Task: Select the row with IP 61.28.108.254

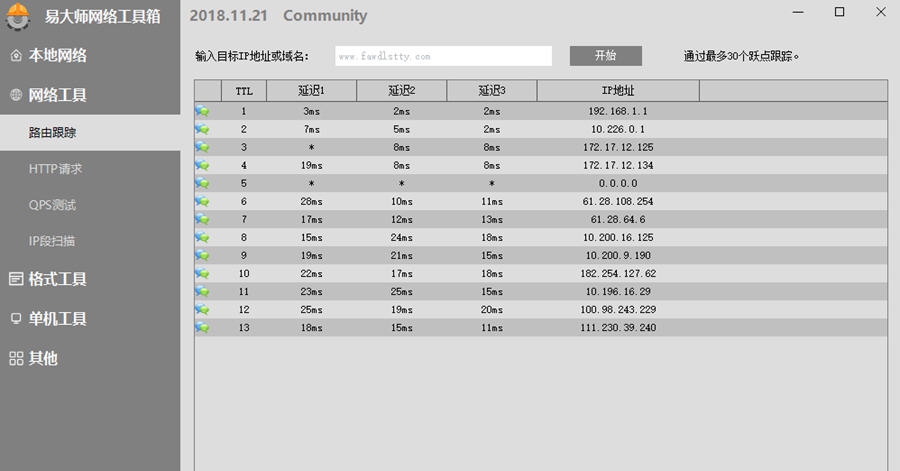Action: [540, 201]
